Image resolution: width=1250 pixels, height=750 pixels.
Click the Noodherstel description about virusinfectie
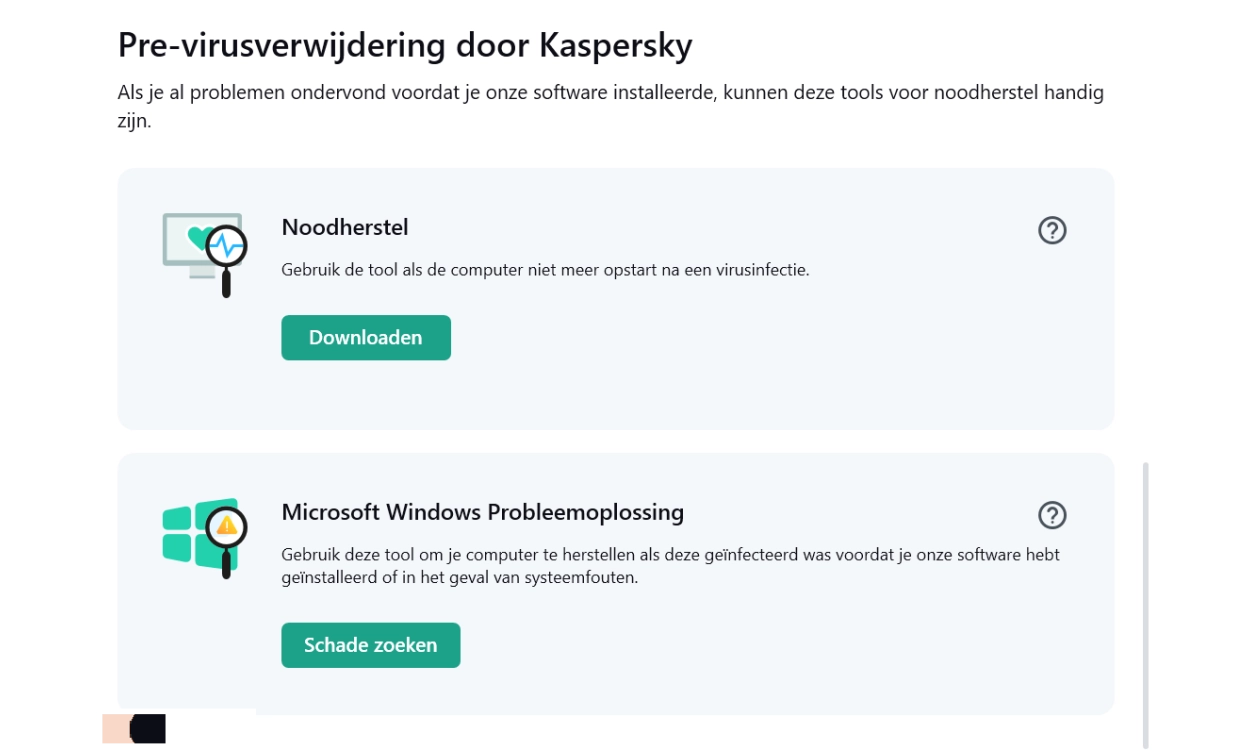(x=545, y=270)
